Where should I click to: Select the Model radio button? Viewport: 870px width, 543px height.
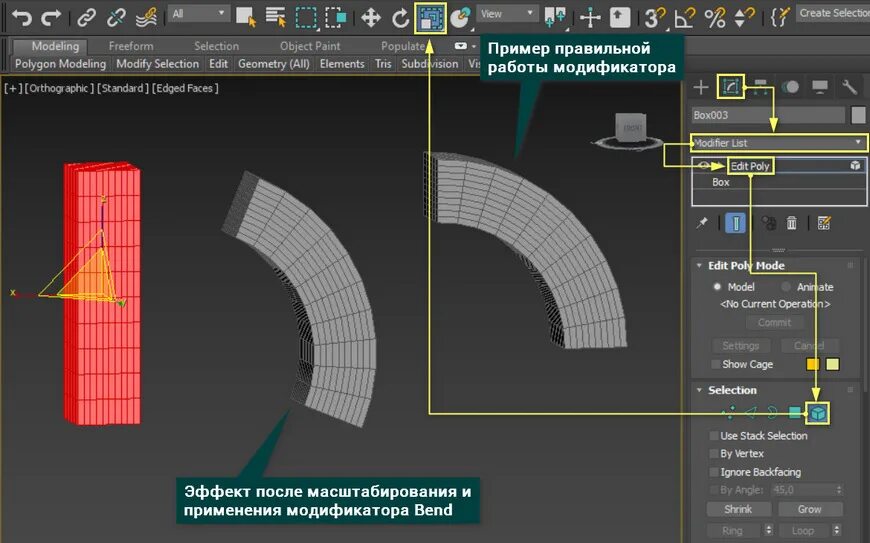717,287
